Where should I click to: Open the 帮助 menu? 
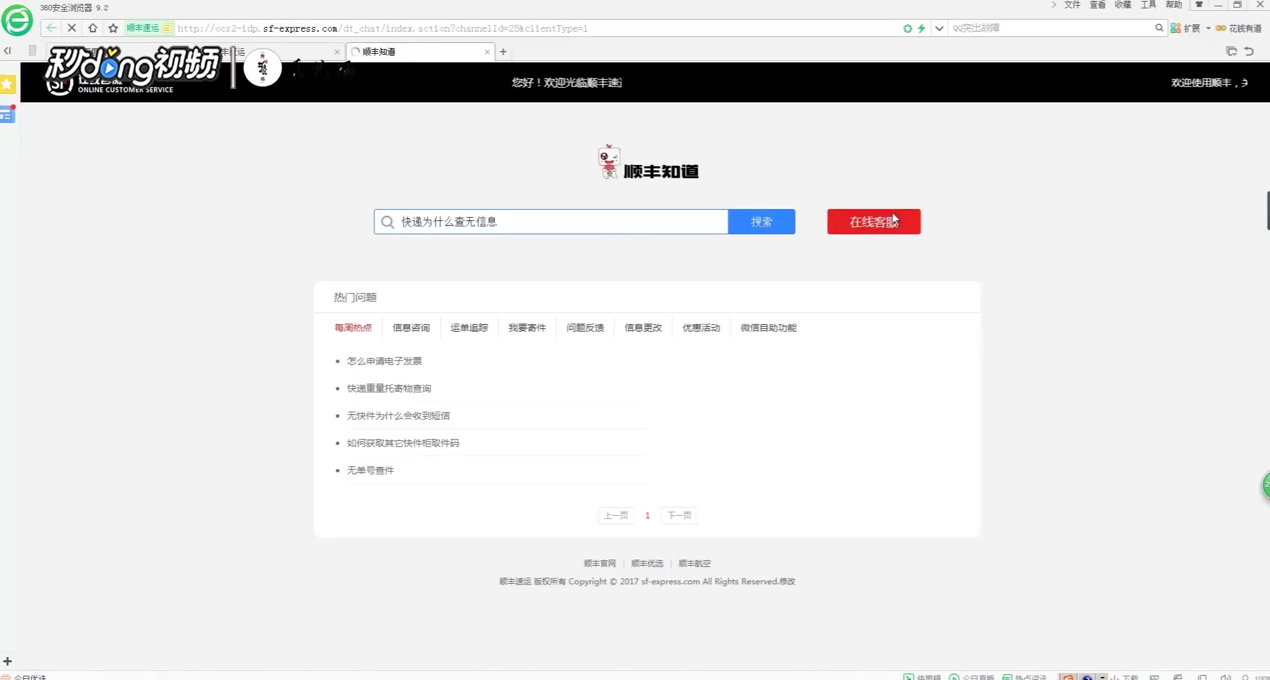(x=1174, y=5)
